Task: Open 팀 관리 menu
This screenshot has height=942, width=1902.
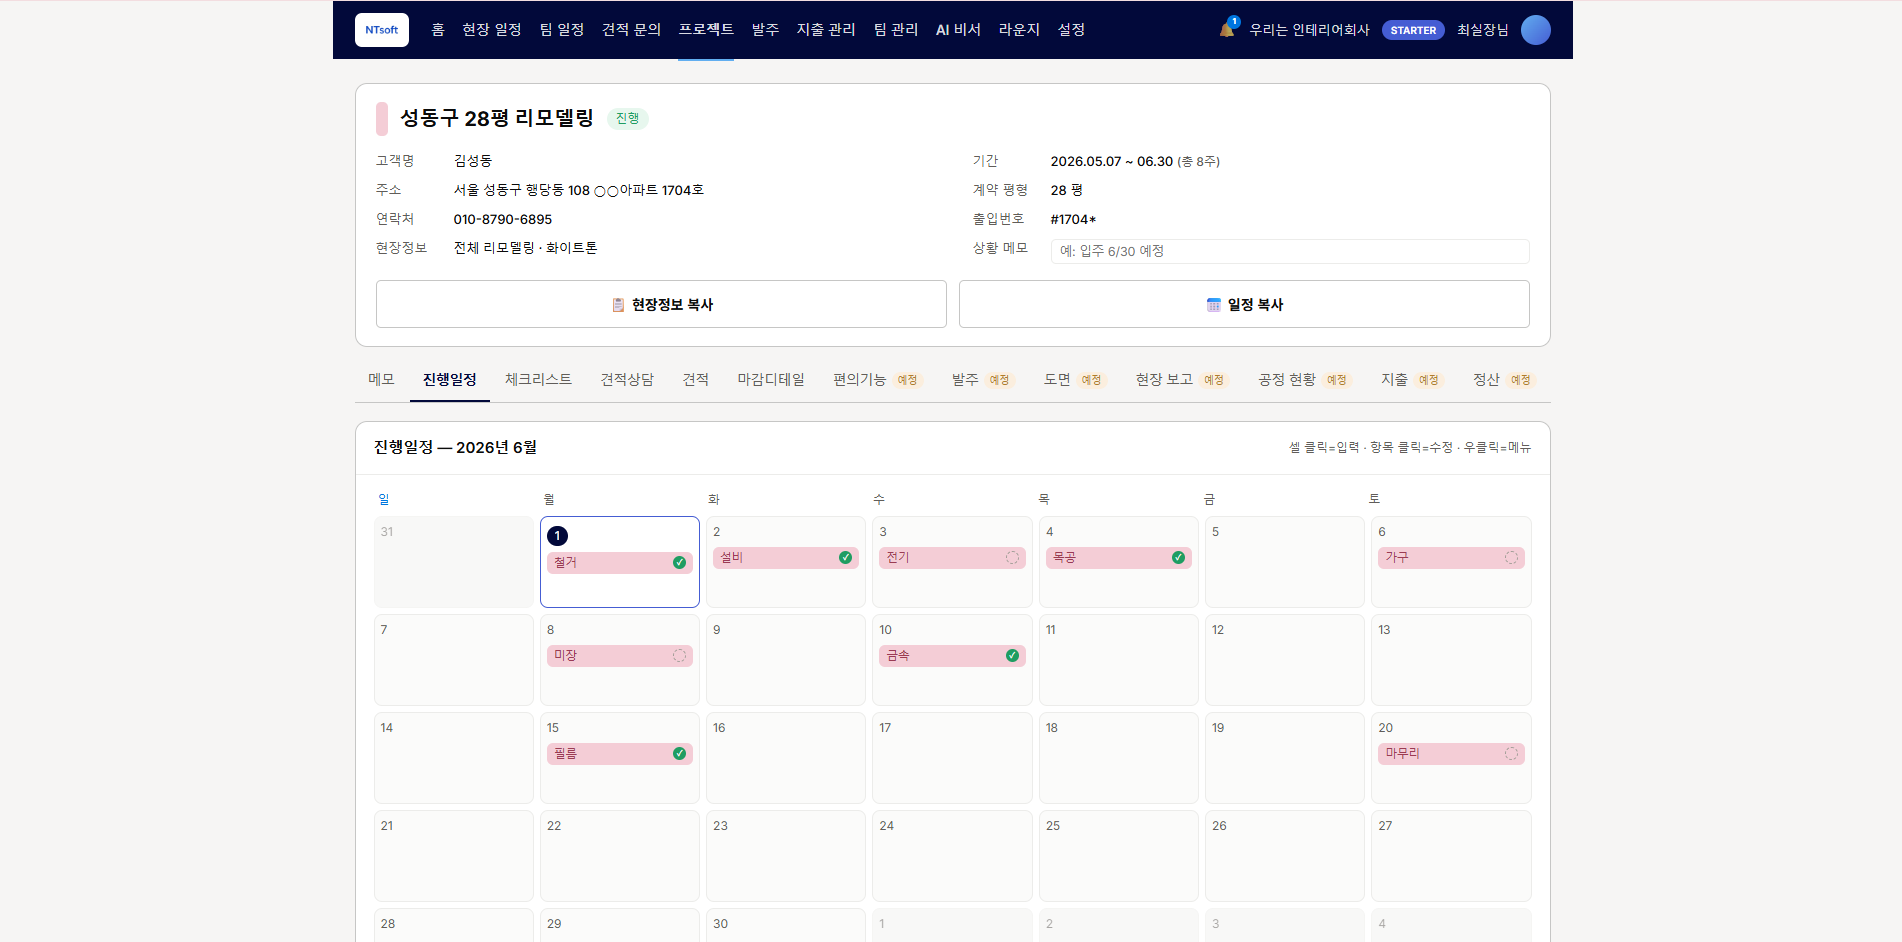Action: coord(896,30)
